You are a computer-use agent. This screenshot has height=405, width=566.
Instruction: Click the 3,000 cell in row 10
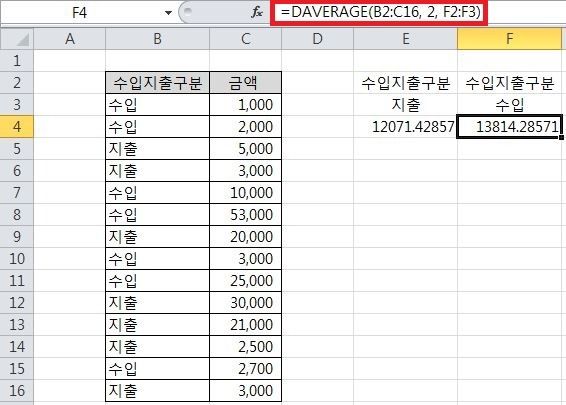point(245,259)
